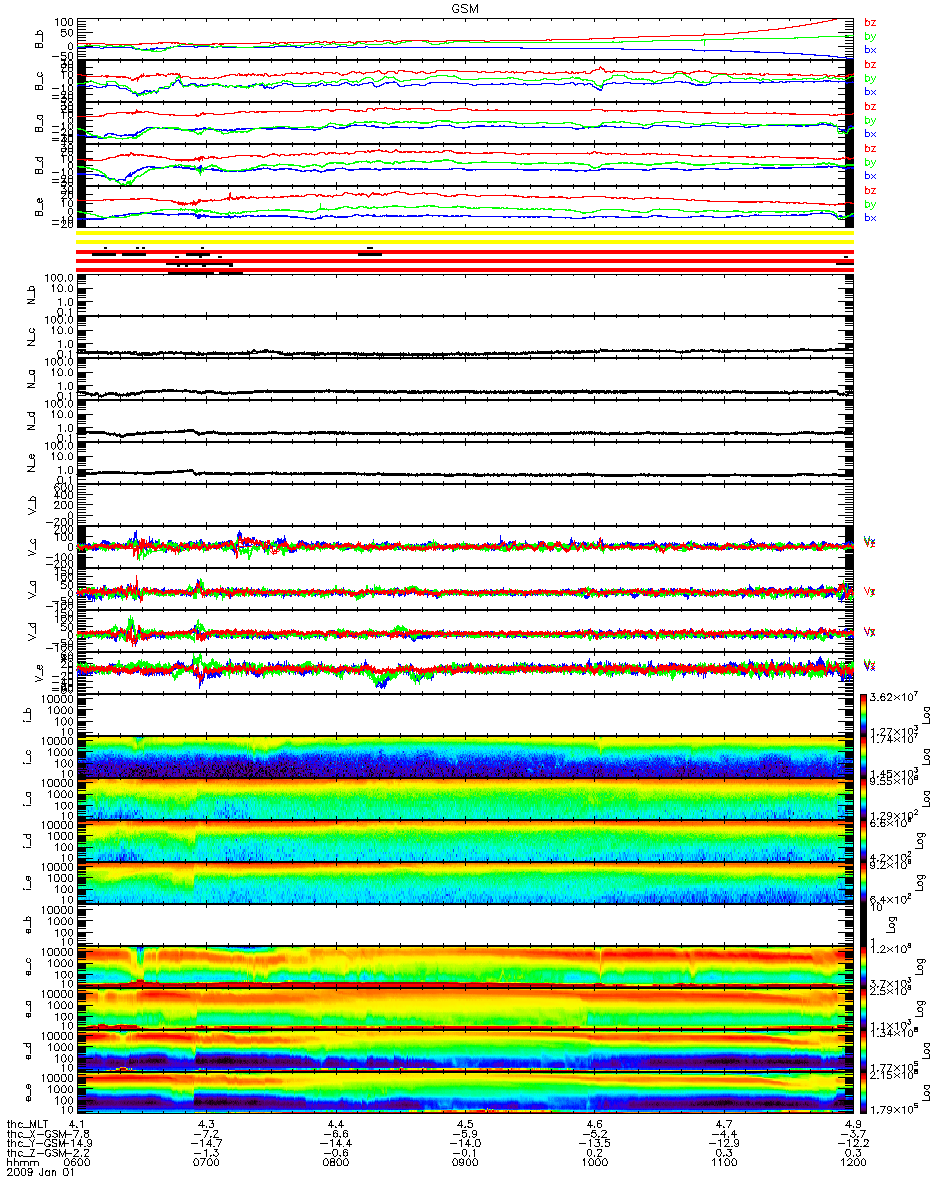Click the V_e velocity panel label

pos(40,673)
